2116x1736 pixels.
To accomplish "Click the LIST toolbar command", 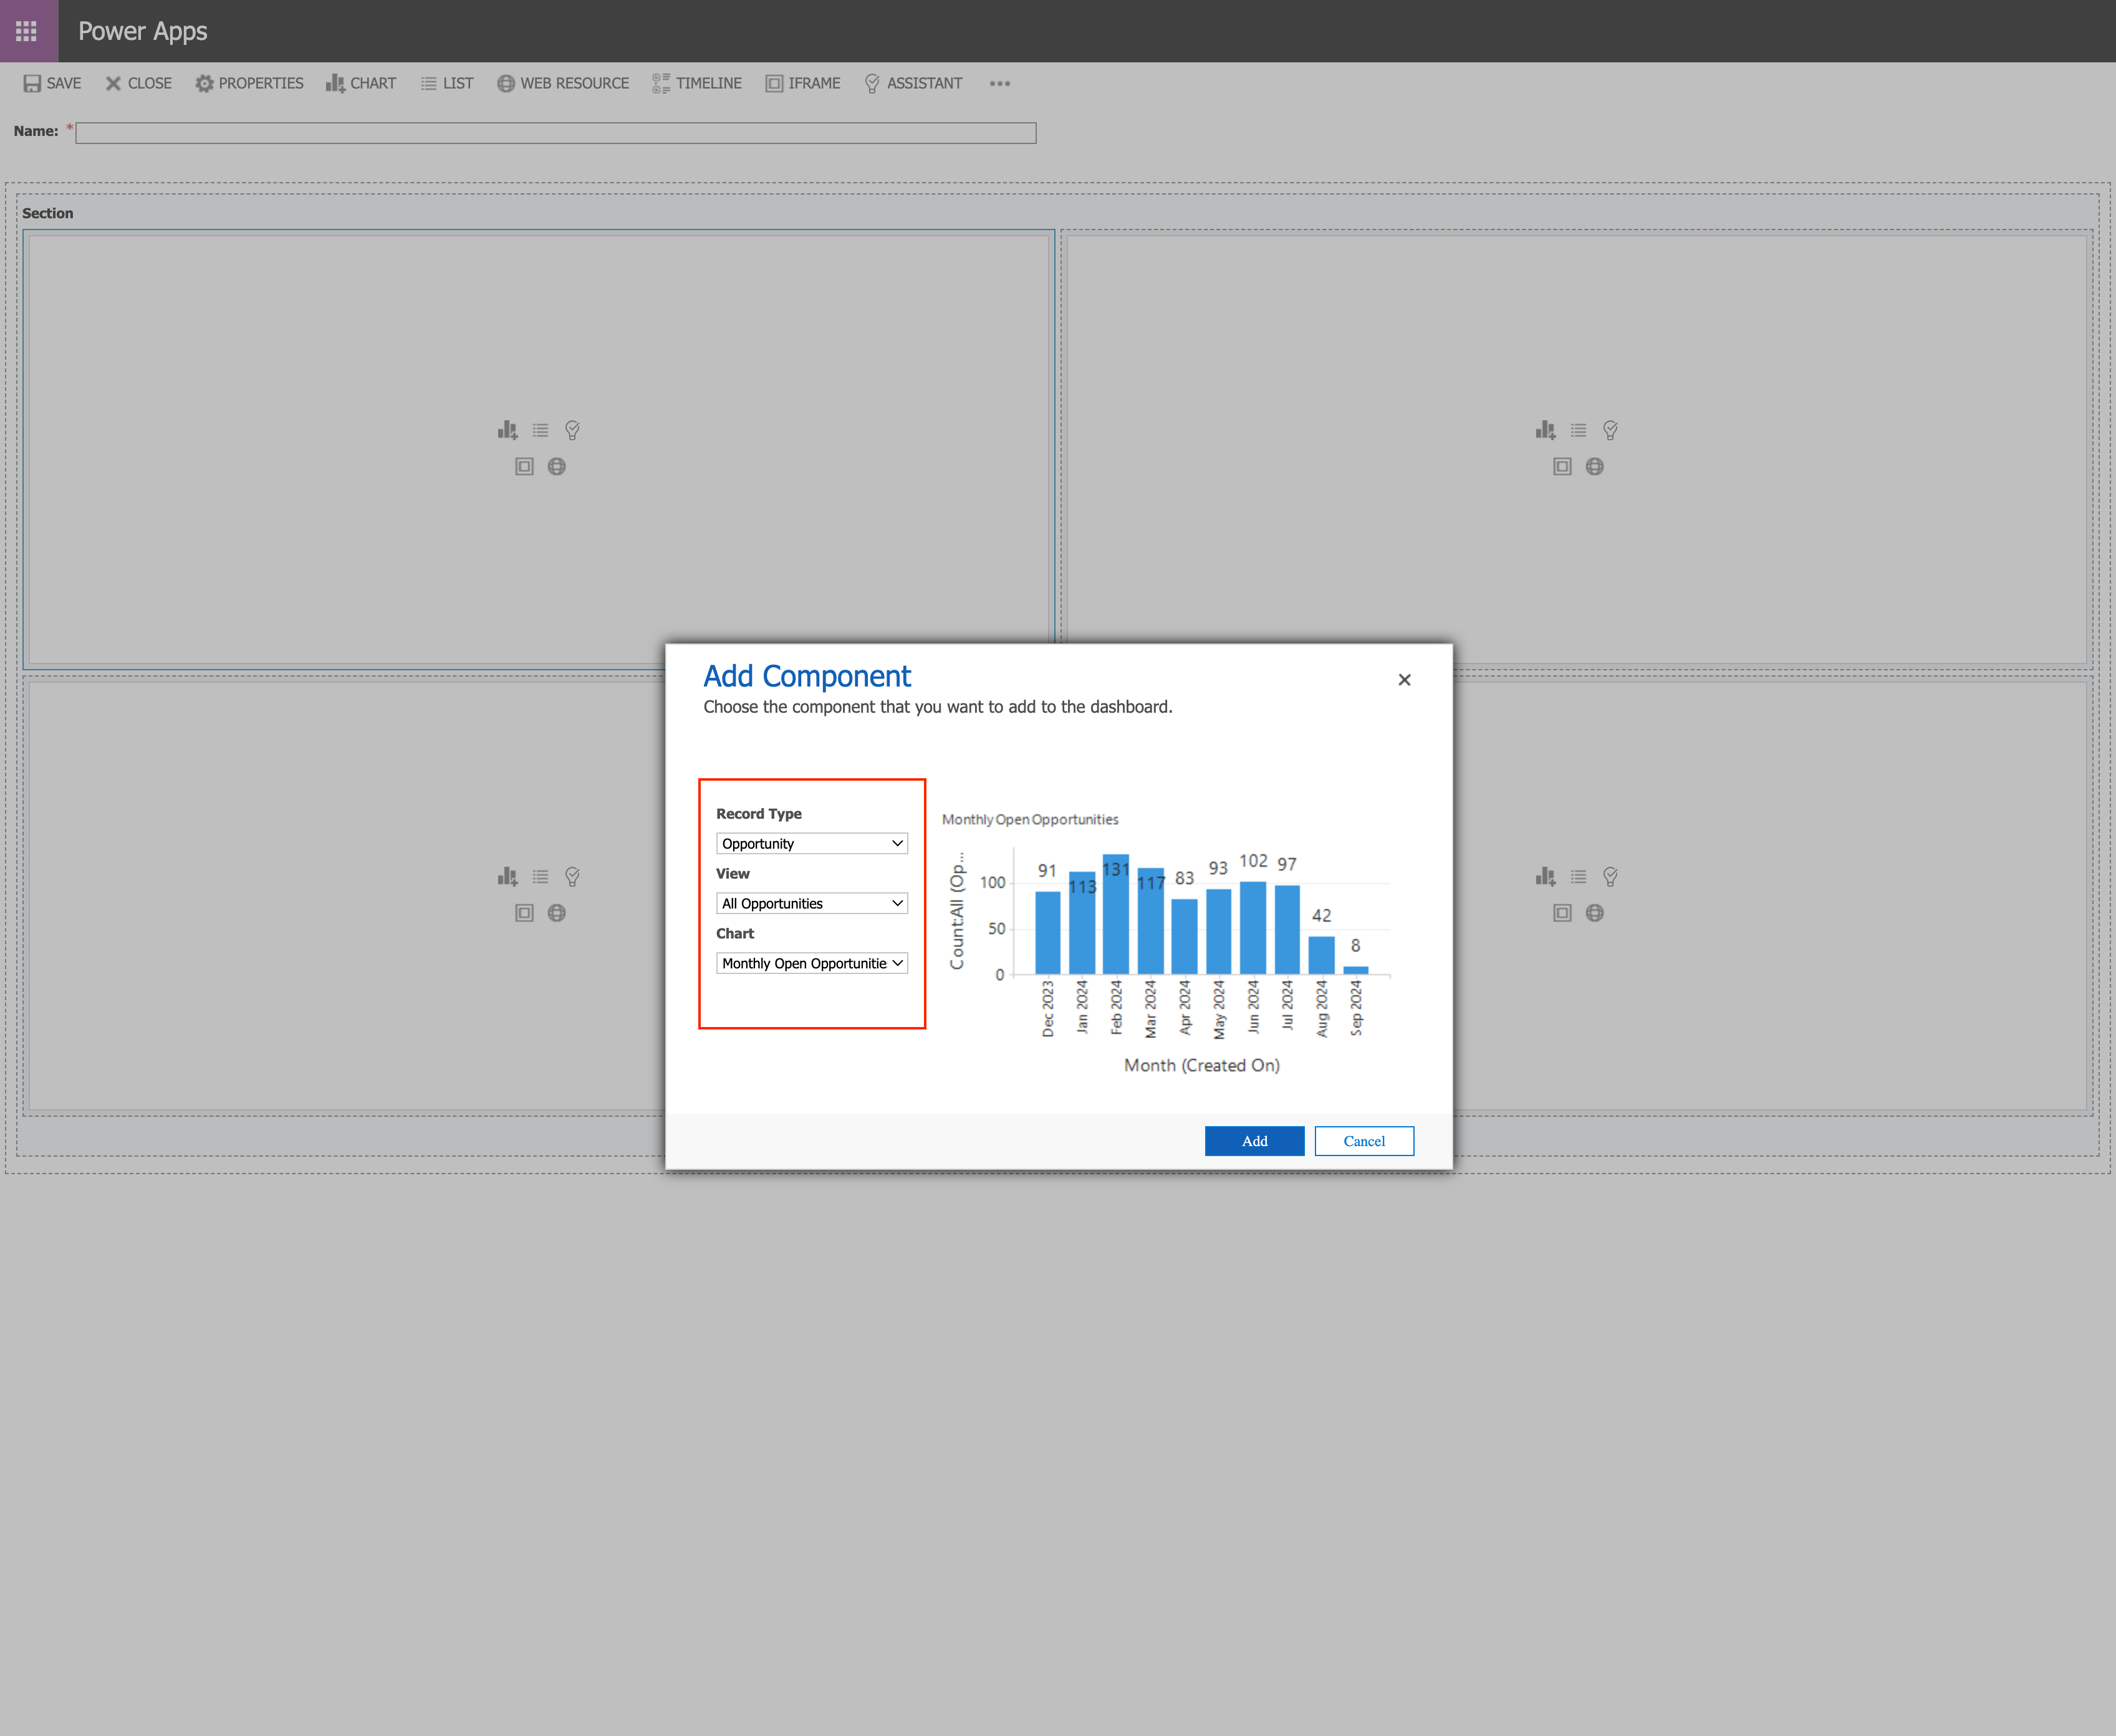I will tap(446, 83).
